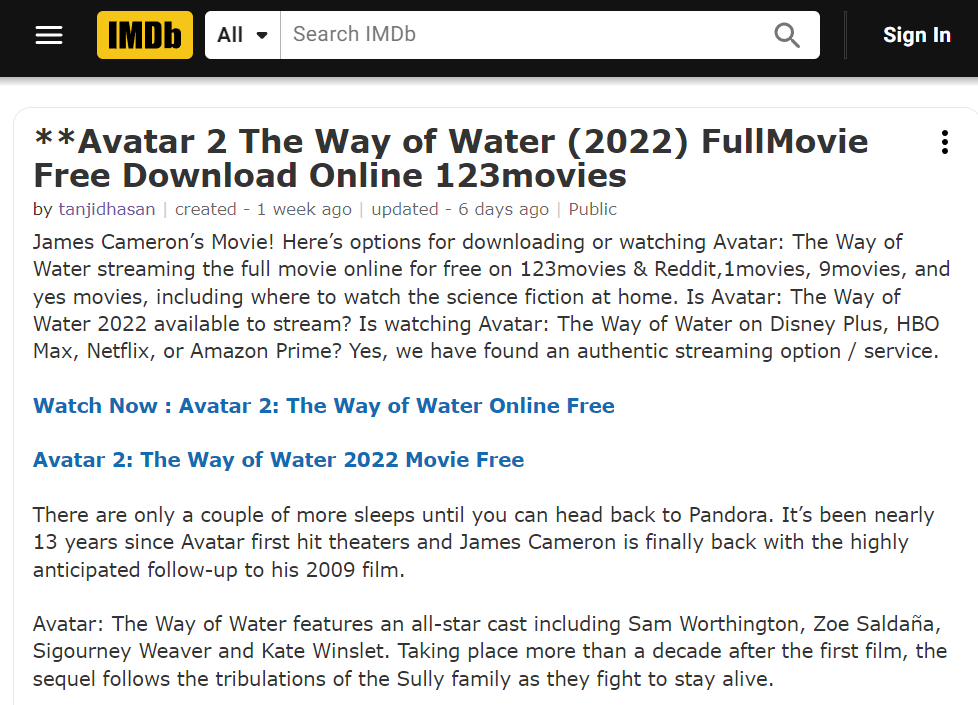978x705 pixels.
Task: Click the magnifying glass search icon
Action: click(x=787, y=35)
